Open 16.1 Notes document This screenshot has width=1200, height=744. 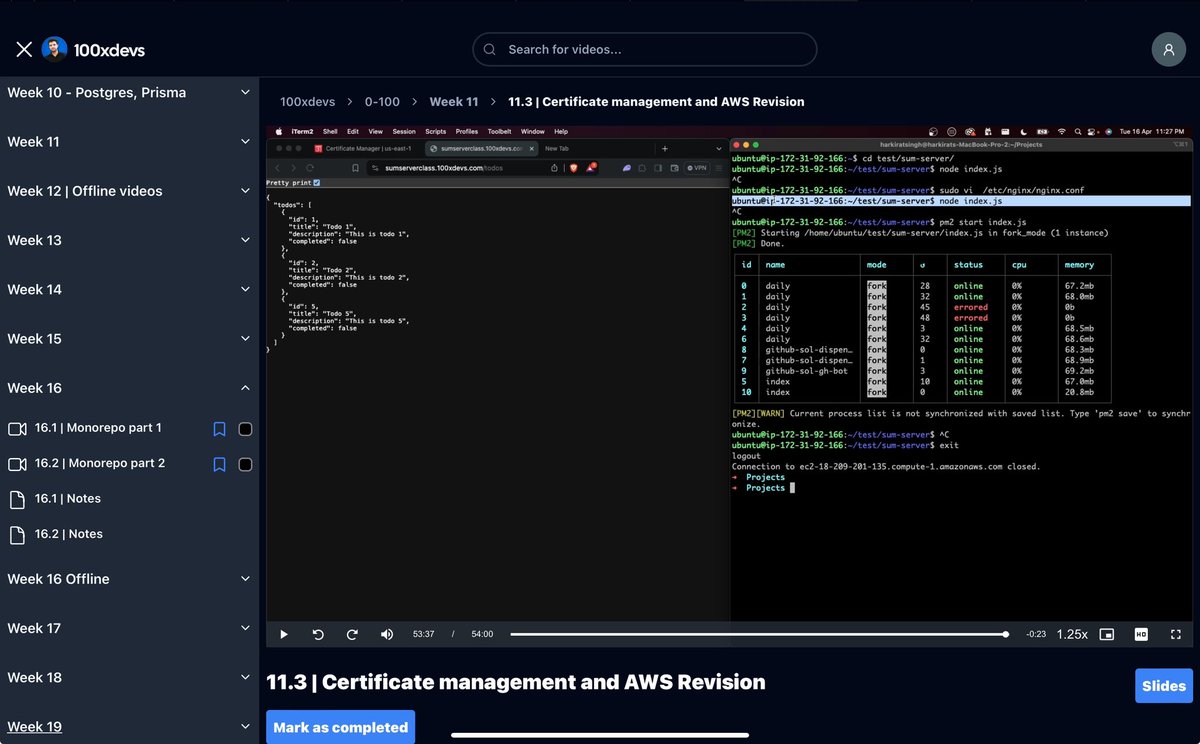[x=68, y=498]
